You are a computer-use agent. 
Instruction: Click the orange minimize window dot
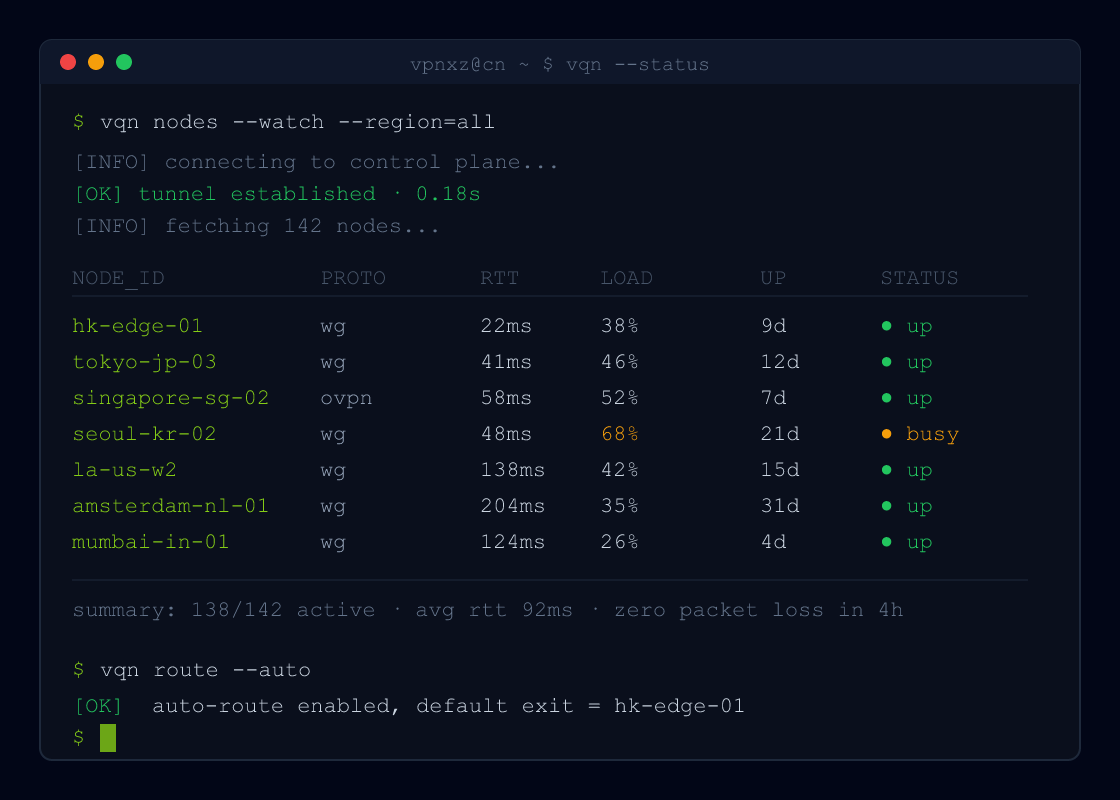pos(96,62)
